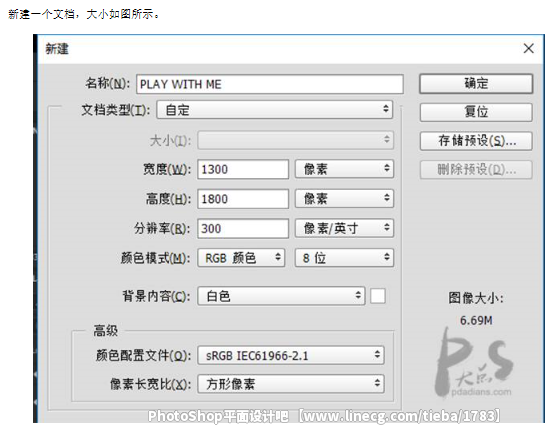Click the 名称 field containing PLAY WITH ME
This screenshot has height=435, width=556.
(x=270, y=84)
